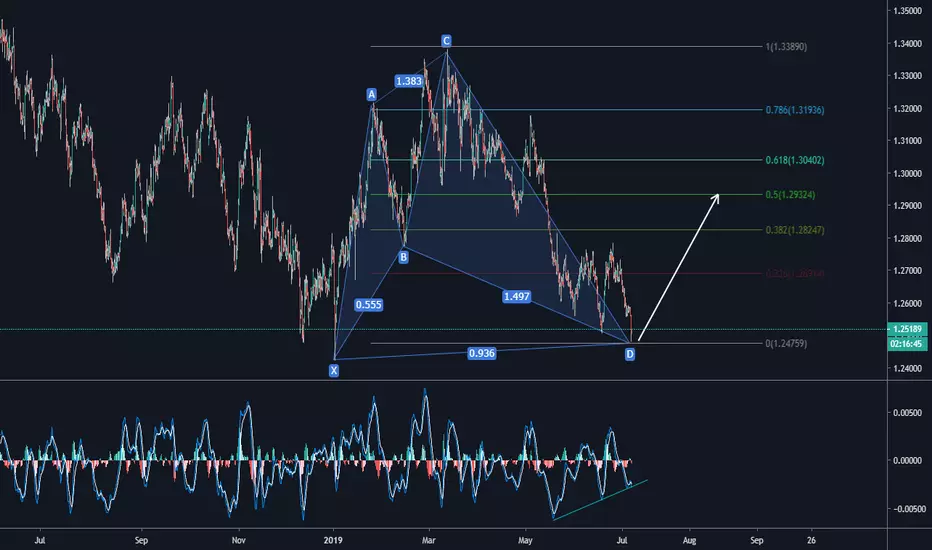The image size is (932, 550).
Task: Select the Fibonacci level 0.382(1.28247) label
Action: [795, 230]
